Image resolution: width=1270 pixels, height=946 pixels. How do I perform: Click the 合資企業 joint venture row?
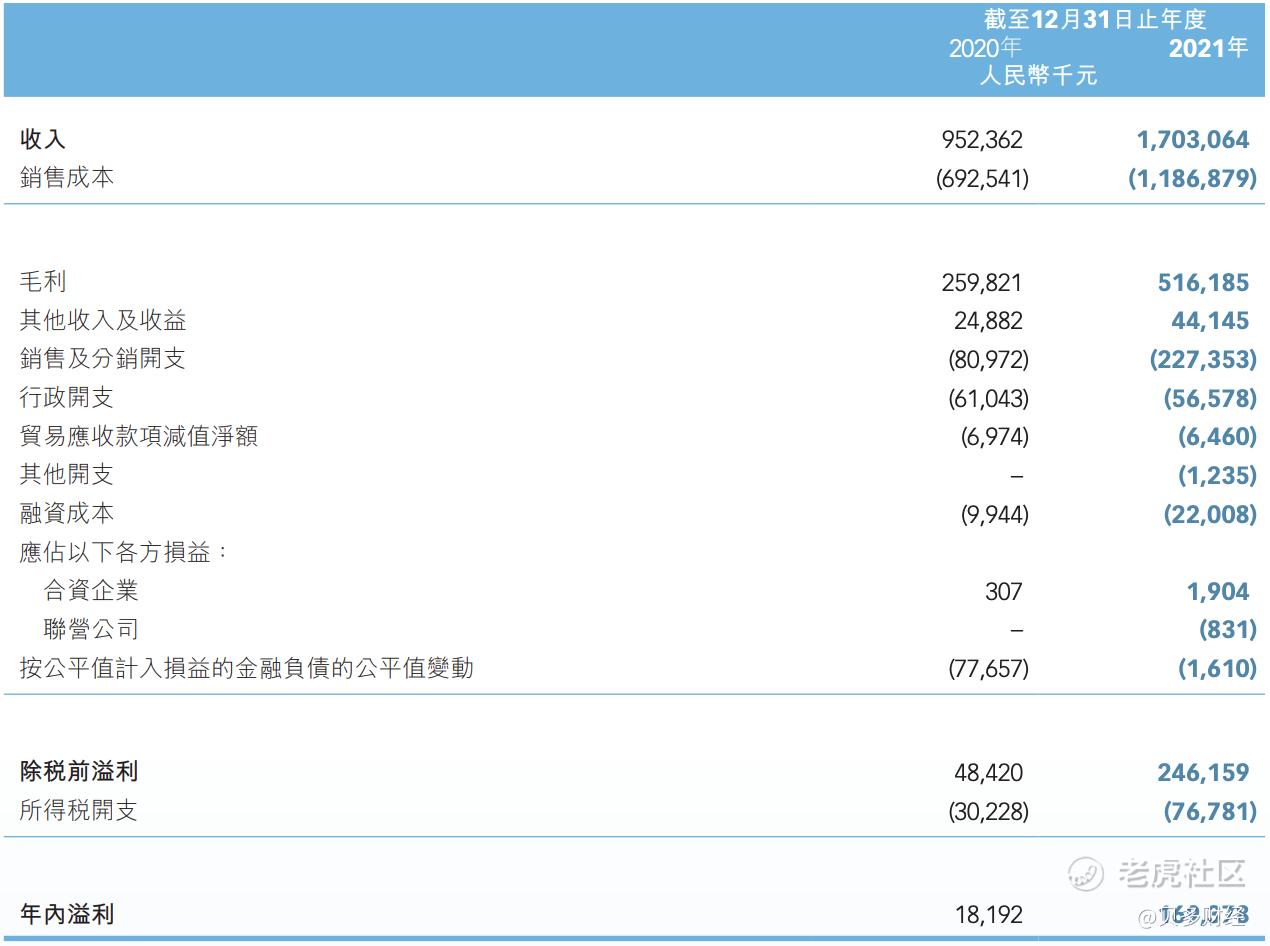90,591
